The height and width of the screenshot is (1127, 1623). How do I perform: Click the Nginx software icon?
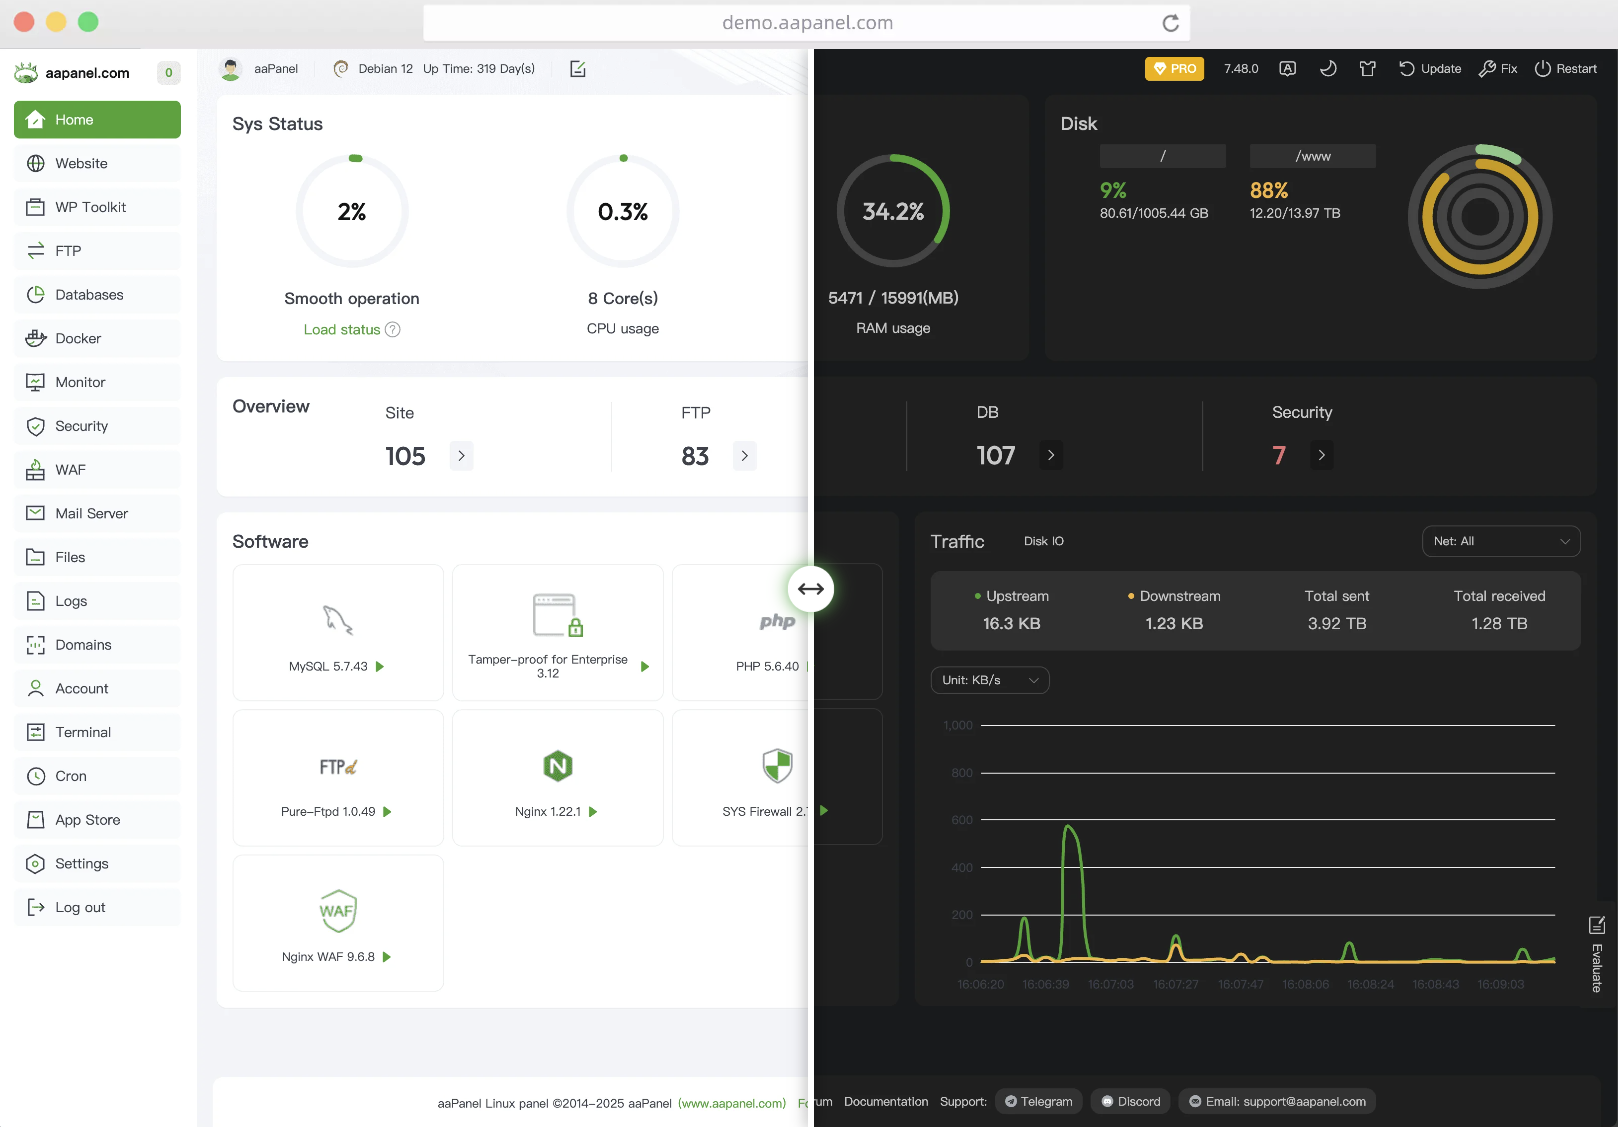557,767
